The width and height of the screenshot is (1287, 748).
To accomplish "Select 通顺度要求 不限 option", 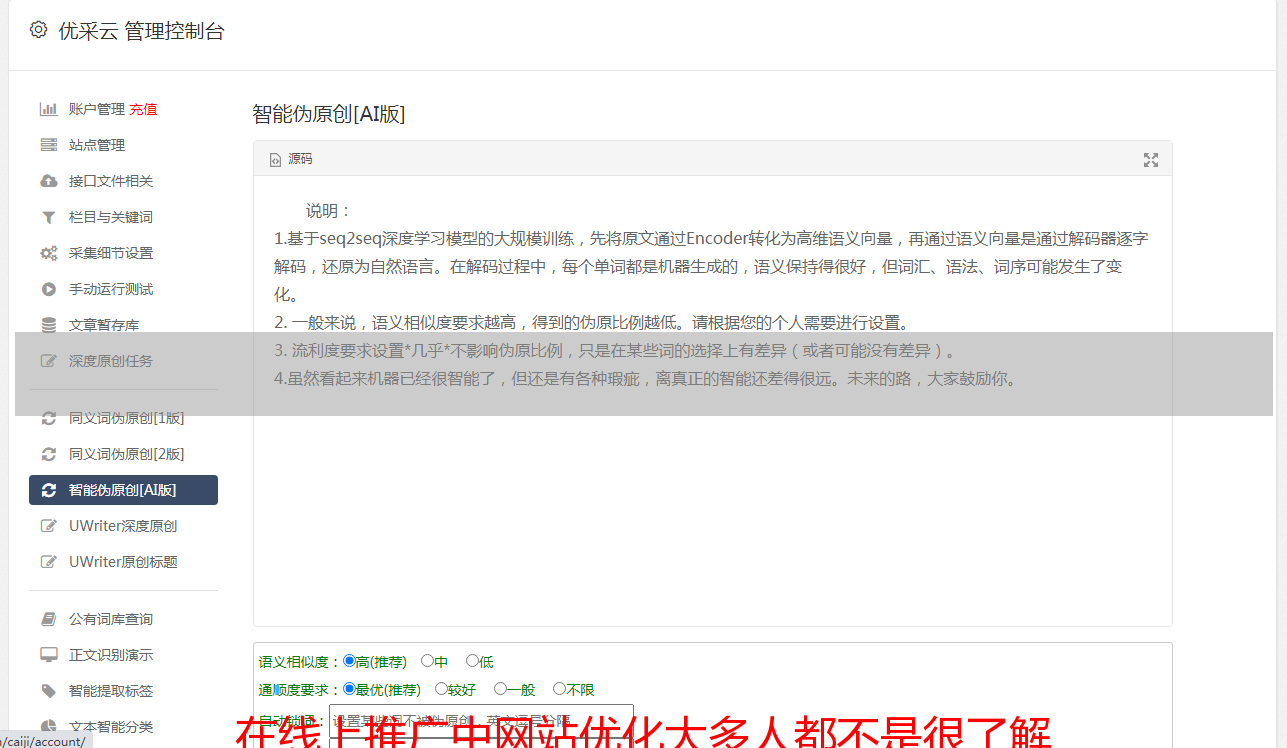I will [559, 689].
